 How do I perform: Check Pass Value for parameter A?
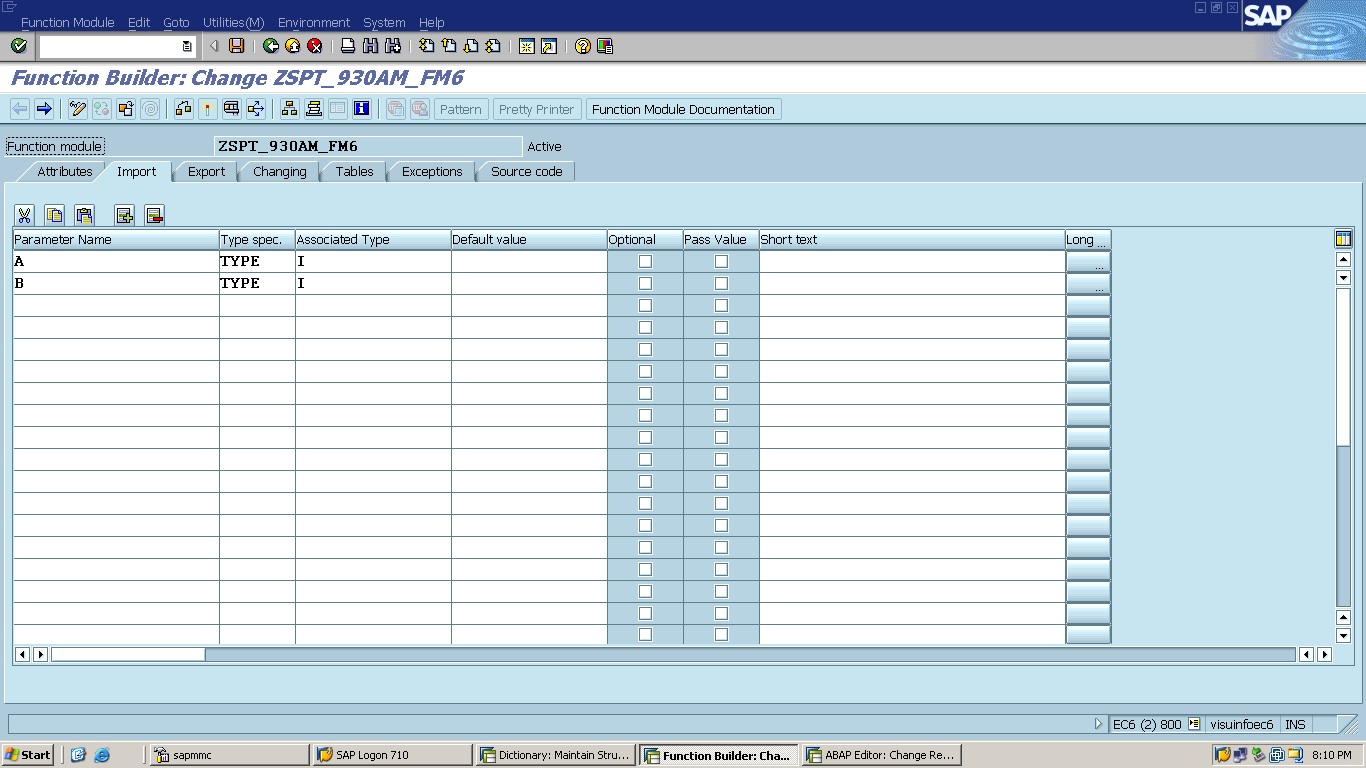pos(721,261)
